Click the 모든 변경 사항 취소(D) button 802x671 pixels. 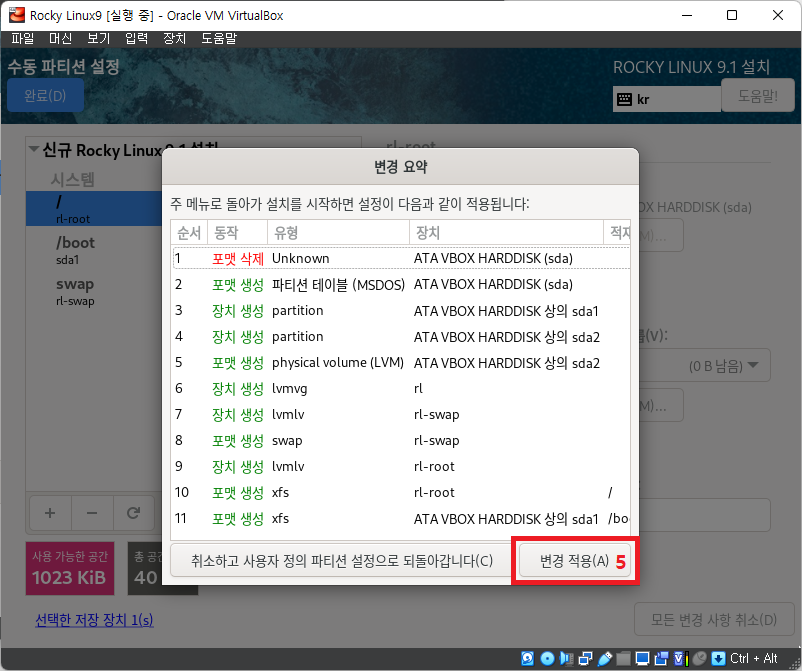[714, 620]
